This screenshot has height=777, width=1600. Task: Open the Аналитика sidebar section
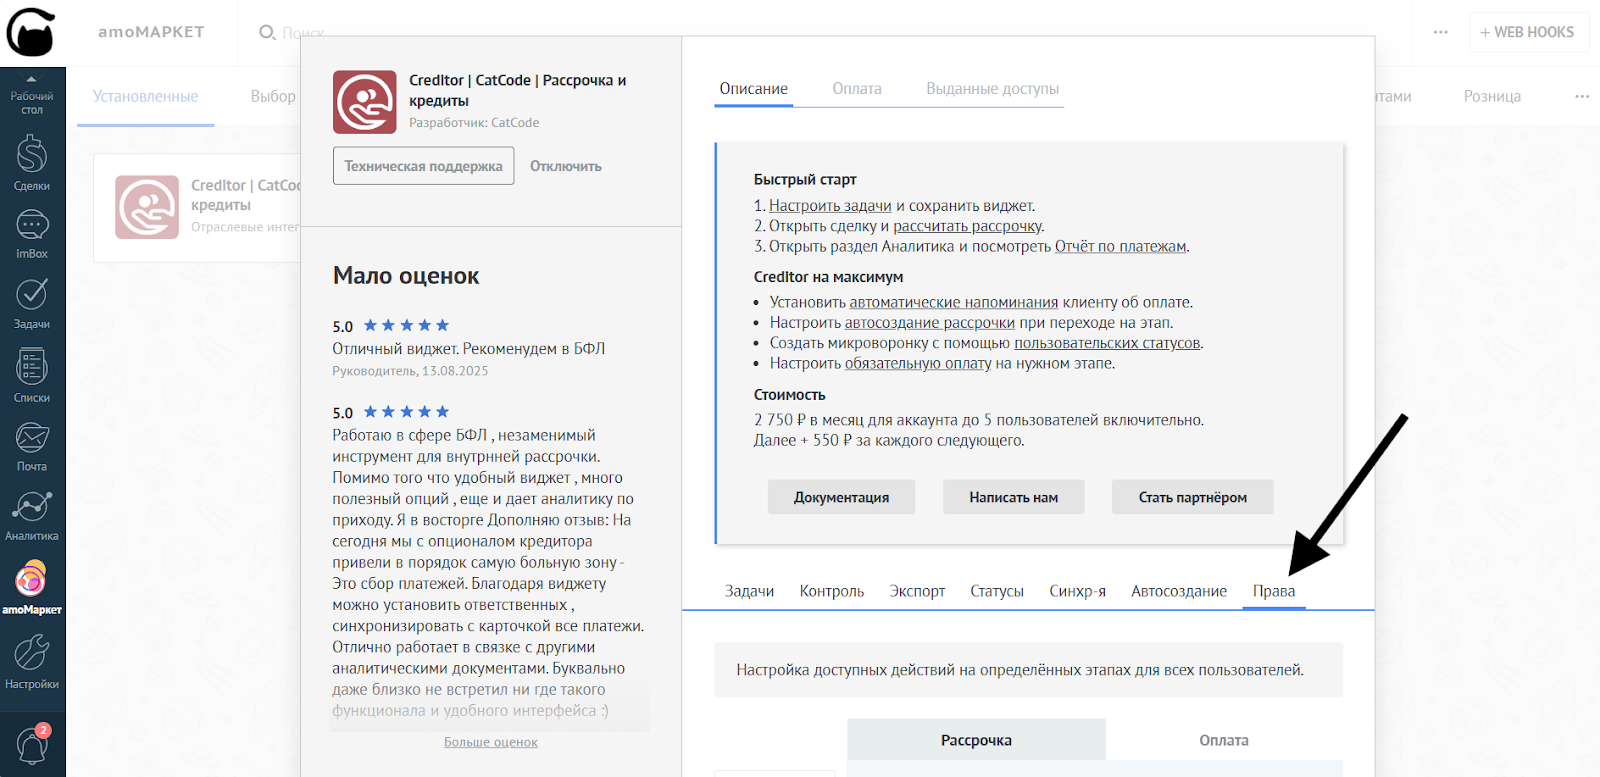pos(32,514)
